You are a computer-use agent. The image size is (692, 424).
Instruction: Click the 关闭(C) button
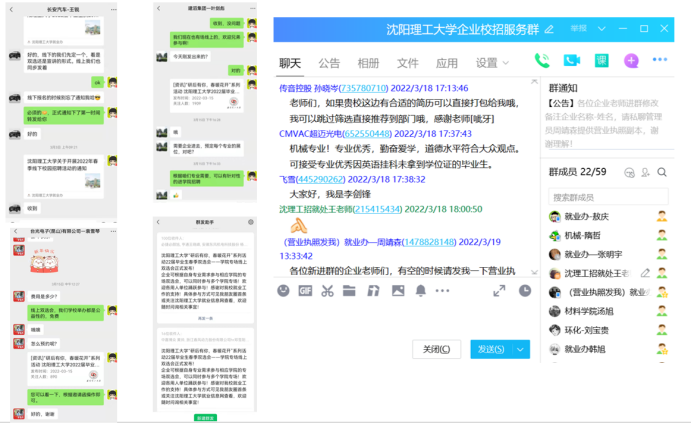pyautogui.click(x=436, y=349)
